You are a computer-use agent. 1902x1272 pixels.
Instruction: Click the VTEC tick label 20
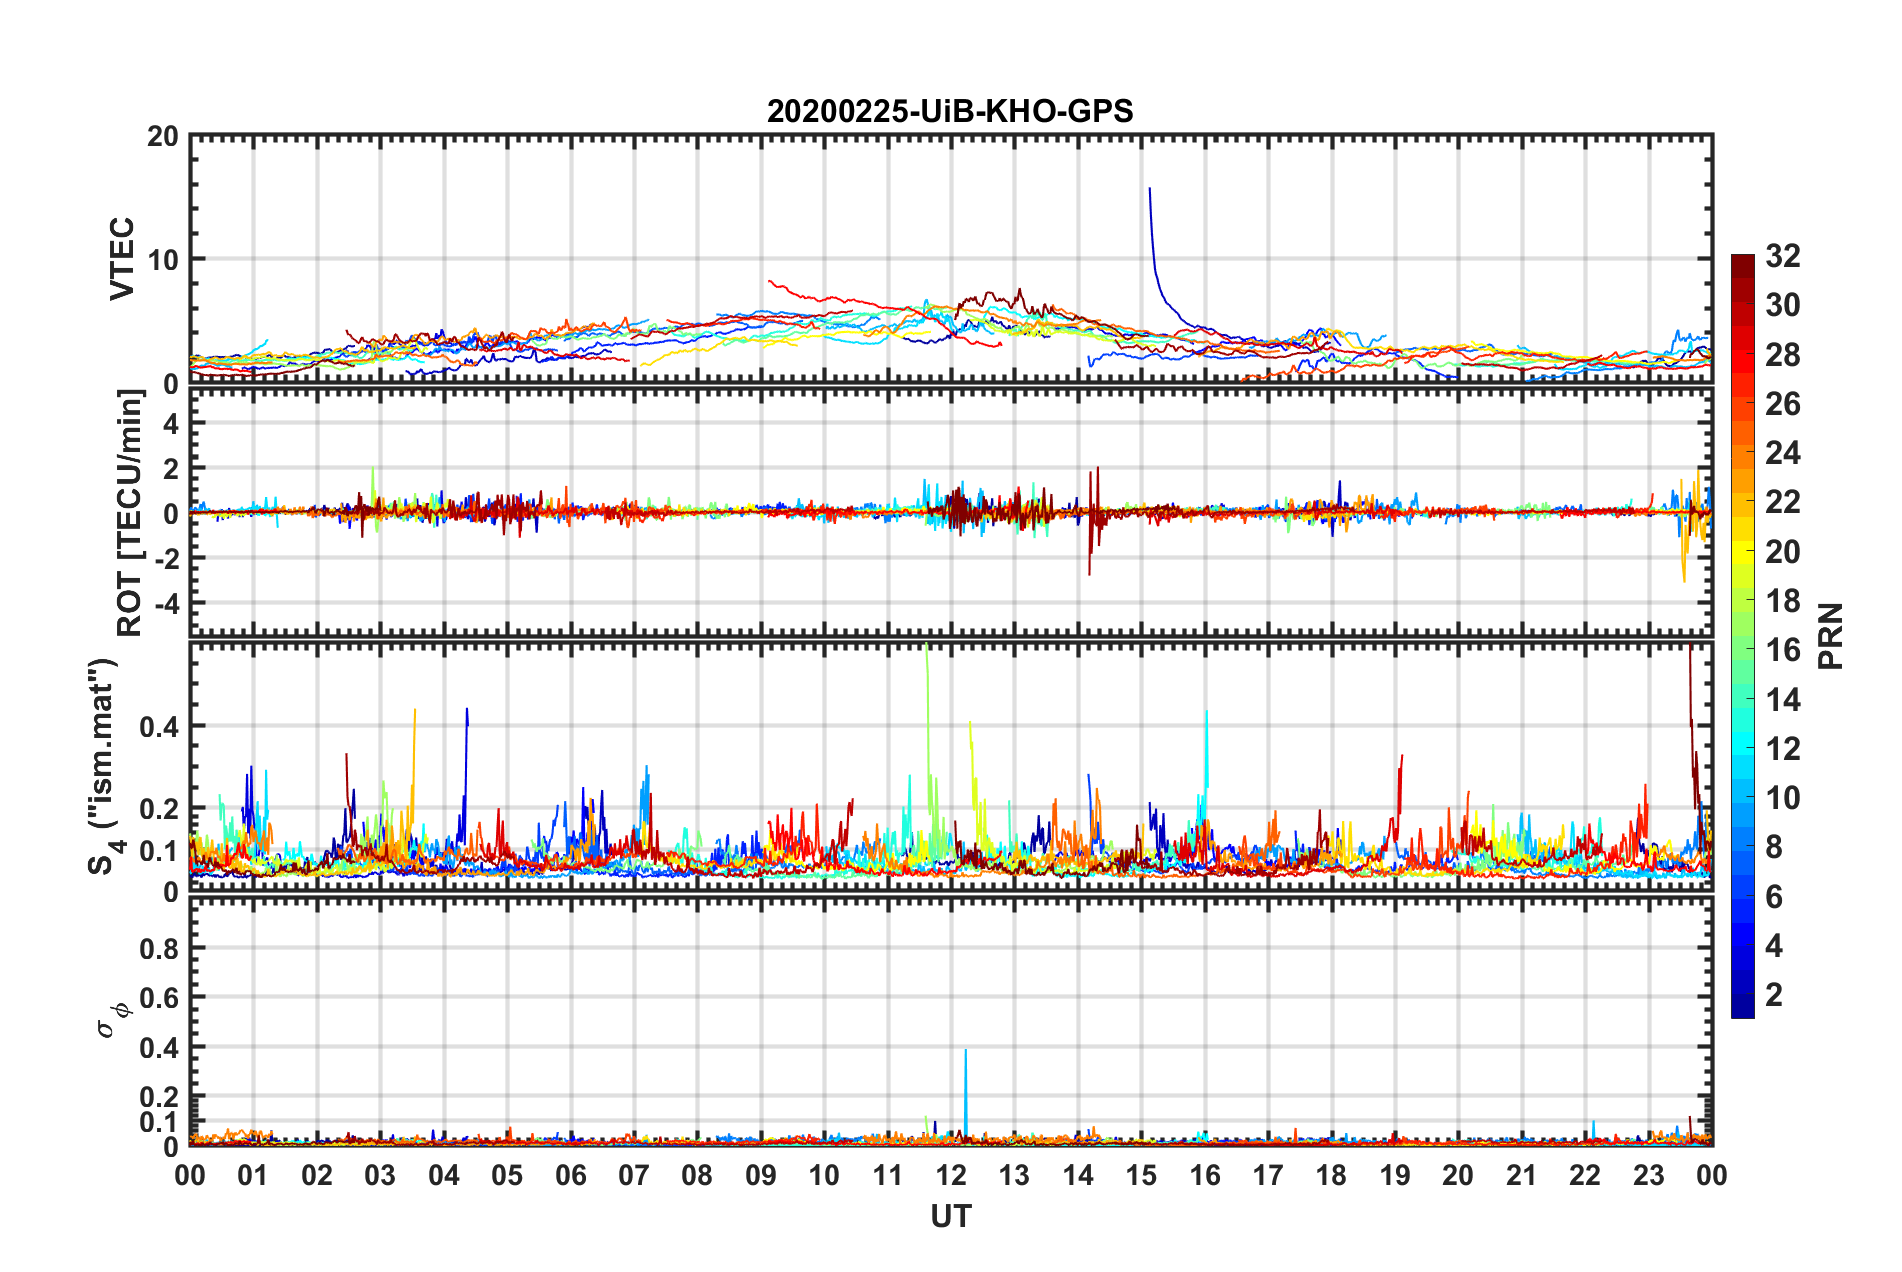(x=163, y=137)
